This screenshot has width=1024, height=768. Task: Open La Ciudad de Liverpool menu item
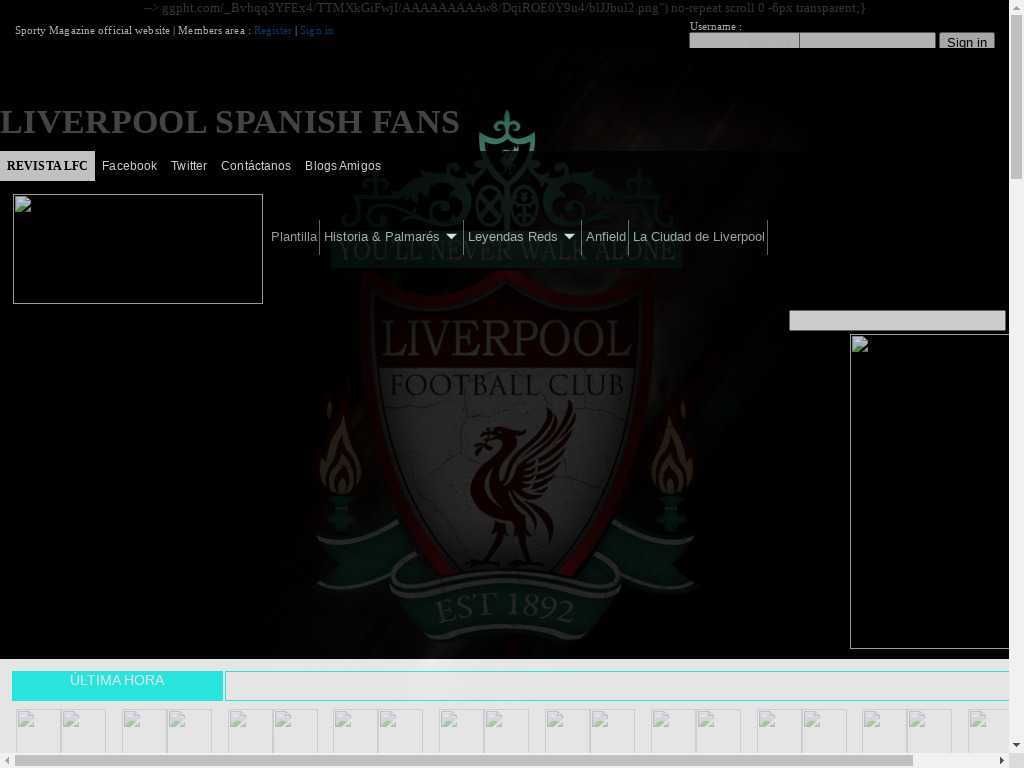pyautogui.click(x=698, y=237)
